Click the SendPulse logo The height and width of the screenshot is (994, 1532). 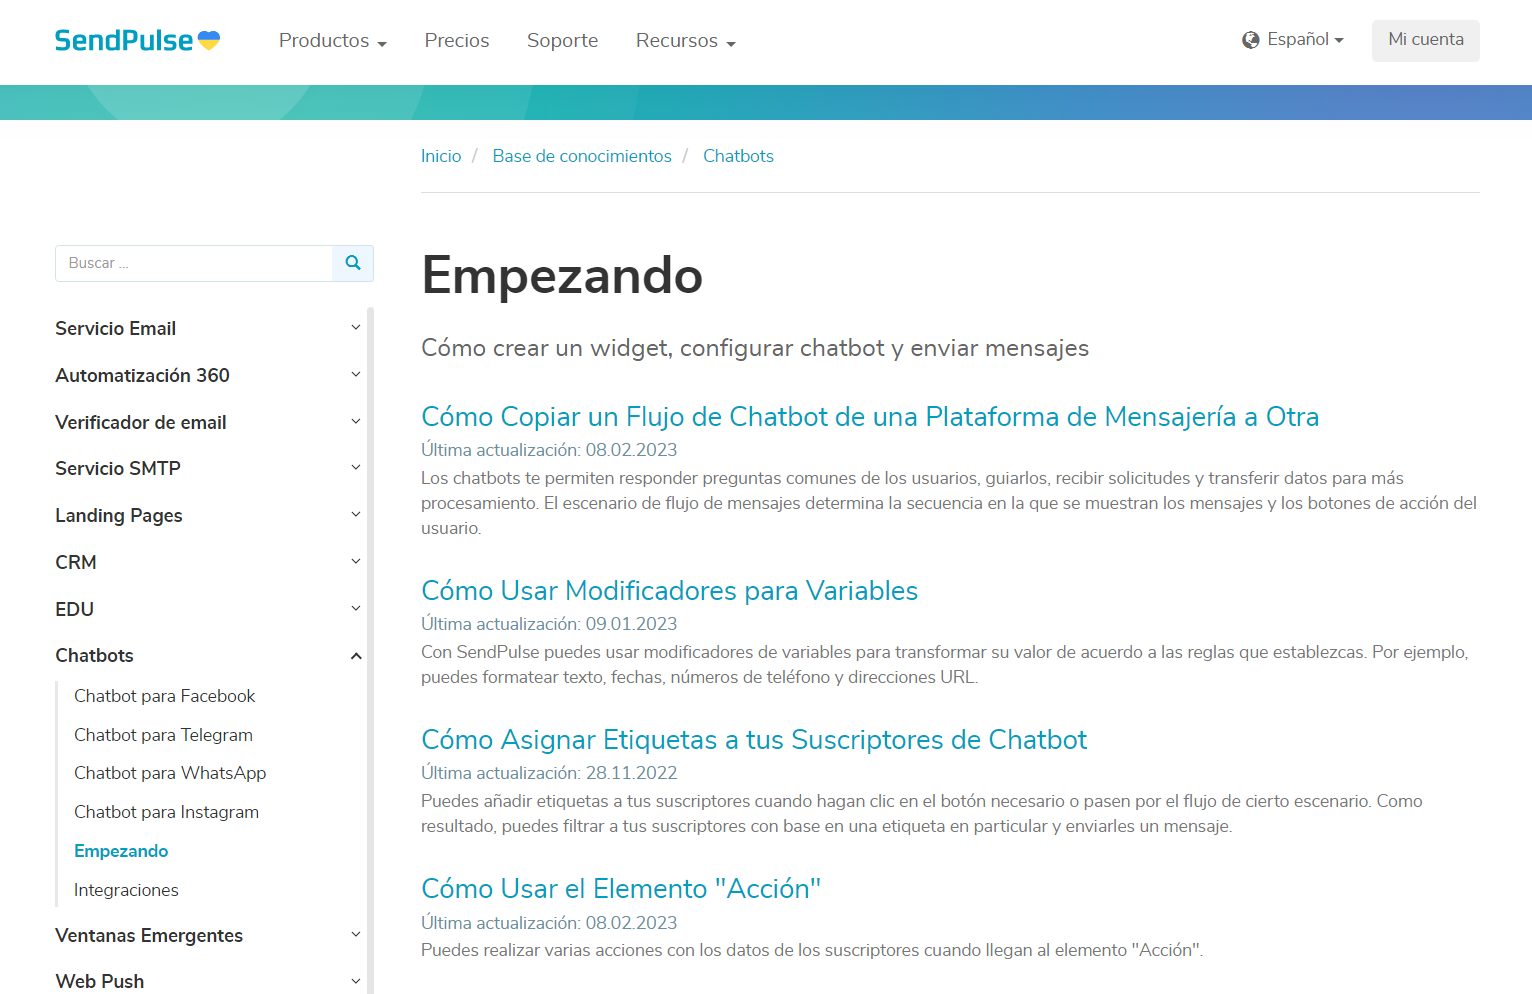[137, 40]
